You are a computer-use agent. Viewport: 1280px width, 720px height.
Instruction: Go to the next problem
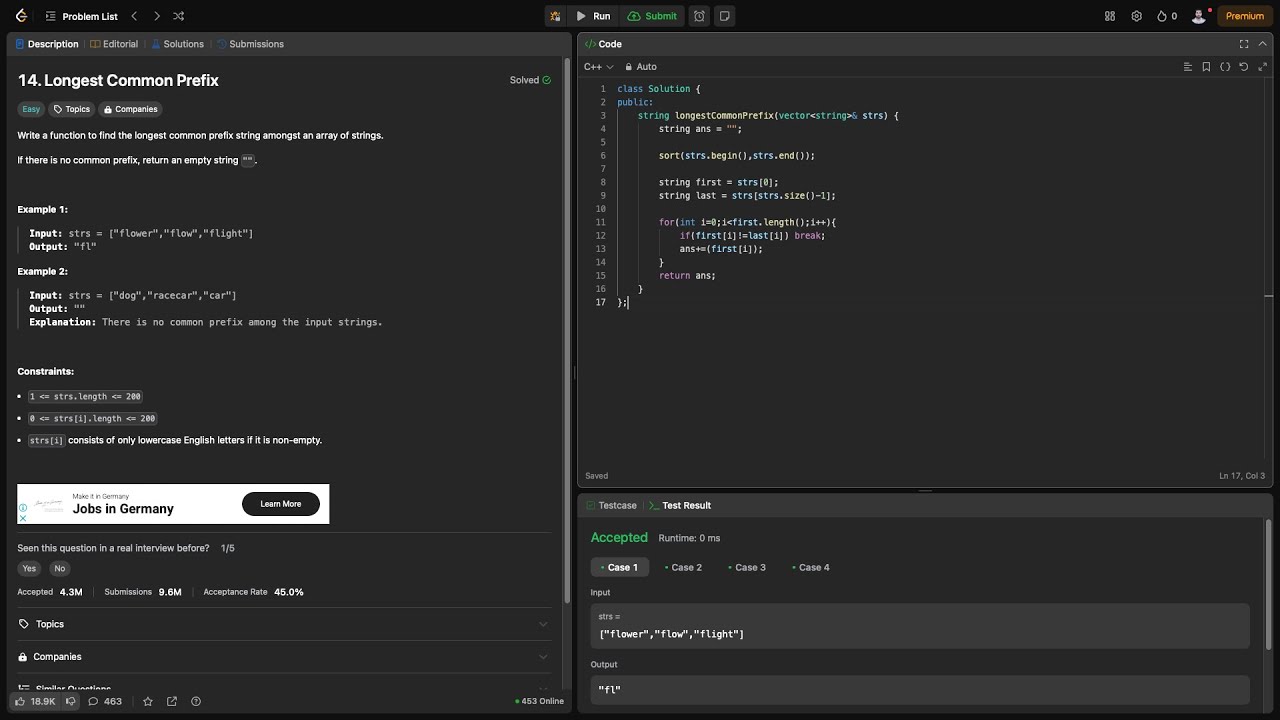(156, 16)
